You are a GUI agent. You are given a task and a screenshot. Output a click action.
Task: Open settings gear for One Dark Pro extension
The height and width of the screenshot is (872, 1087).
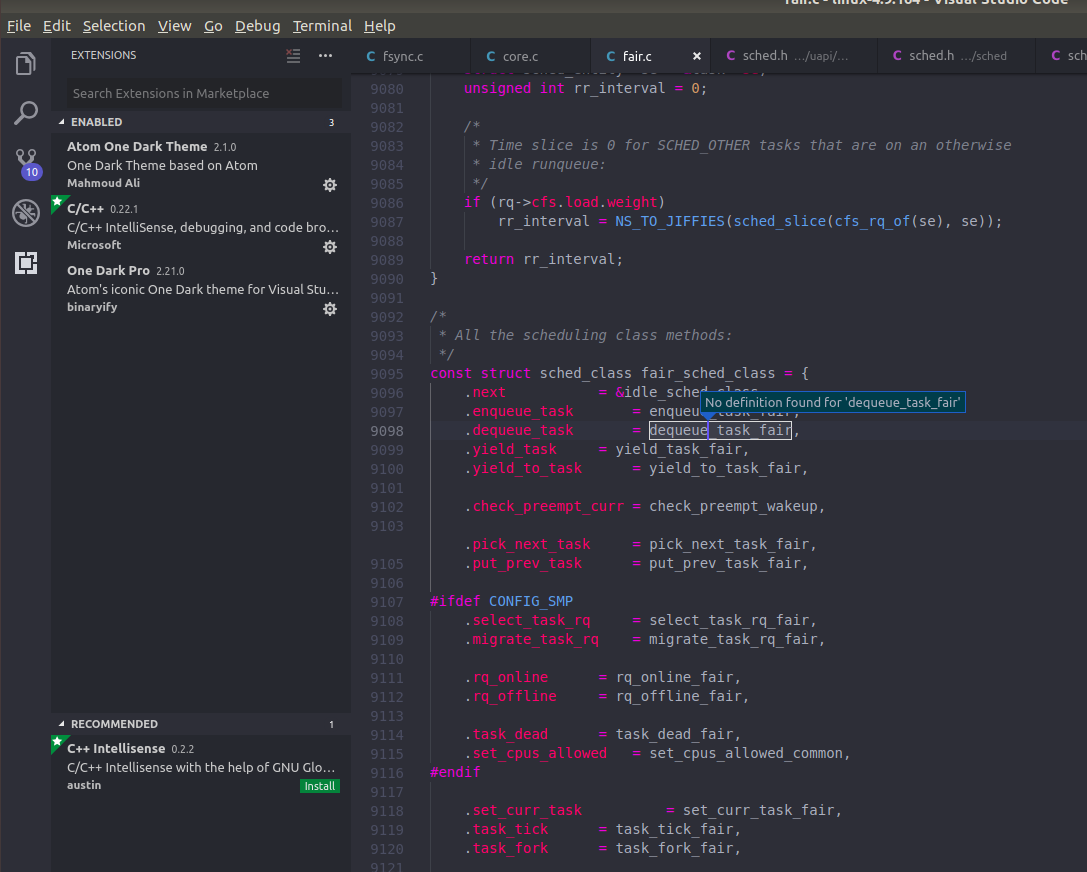click(x=330, y=309)
